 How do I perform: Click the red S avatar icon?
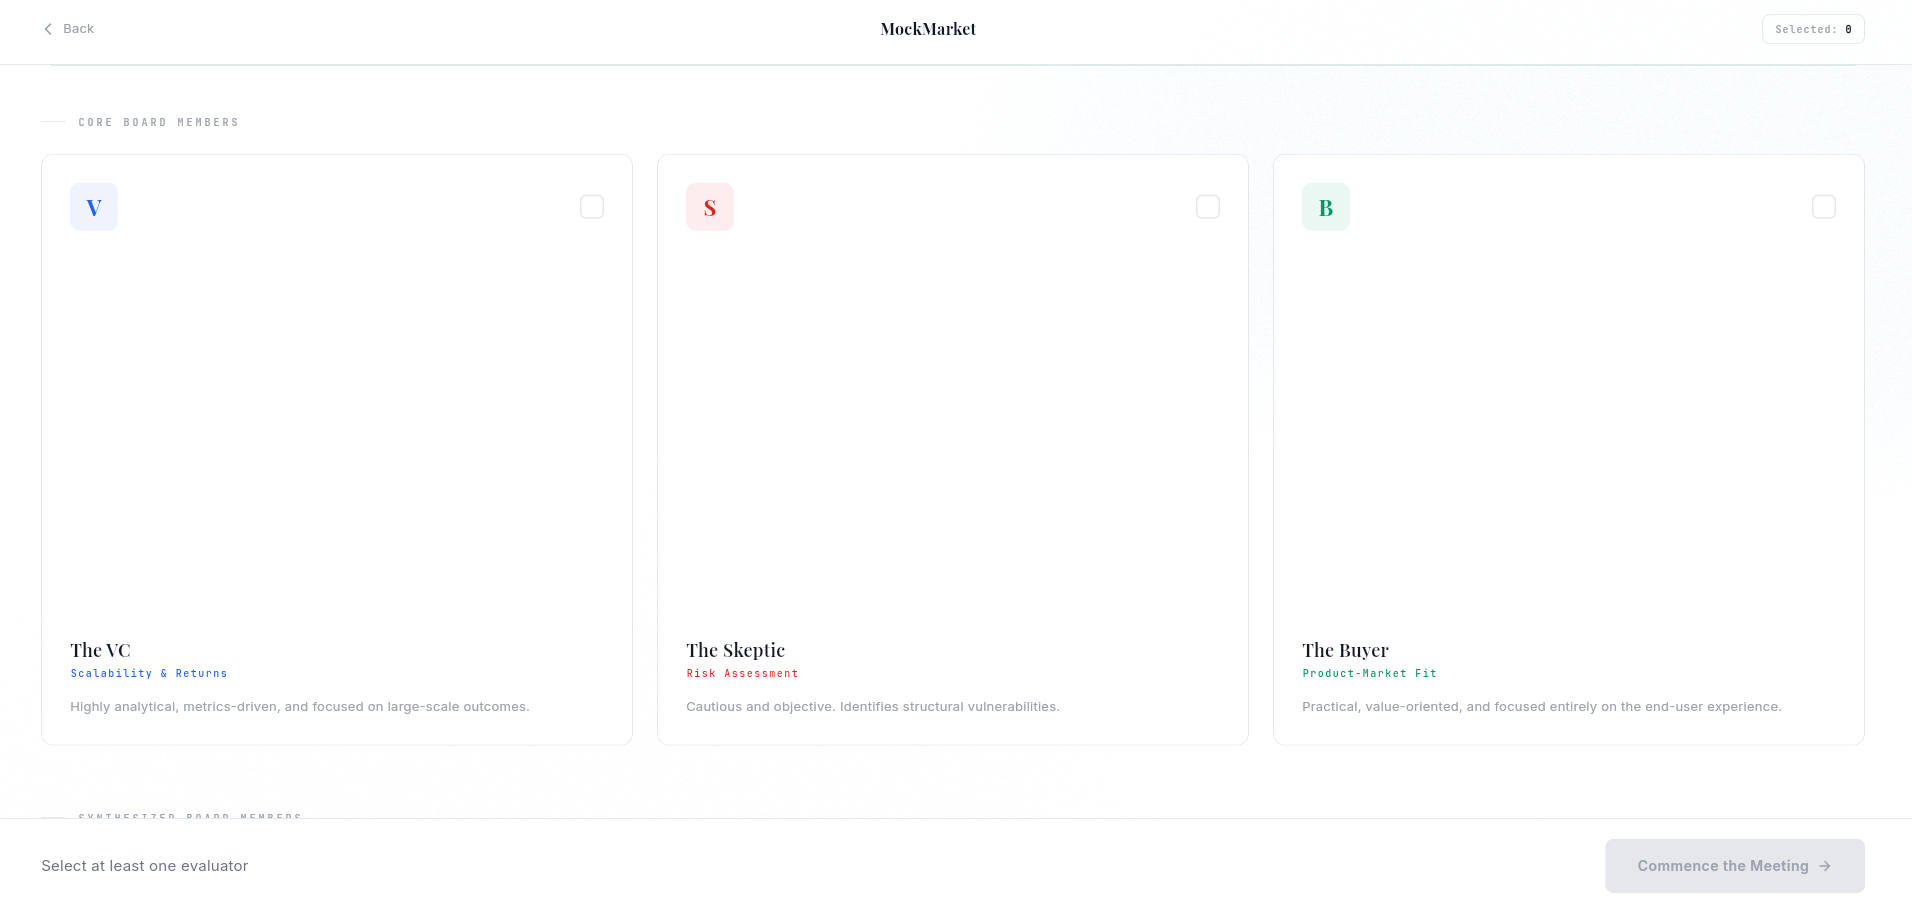click(710, 207)
